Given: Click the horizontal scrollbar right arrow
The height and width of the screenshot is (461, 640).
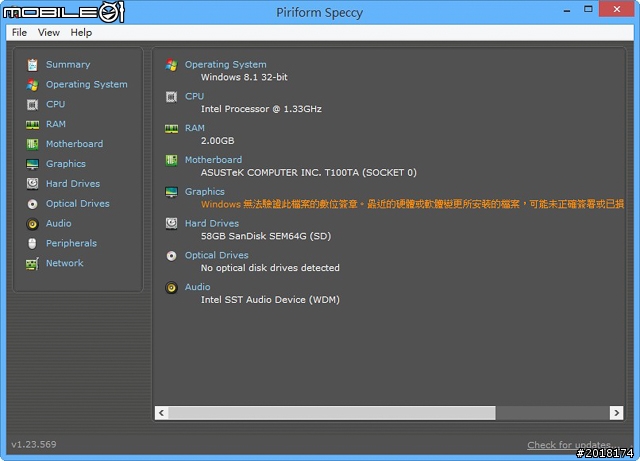Looking at the screenshot, I should click(616, 413).
